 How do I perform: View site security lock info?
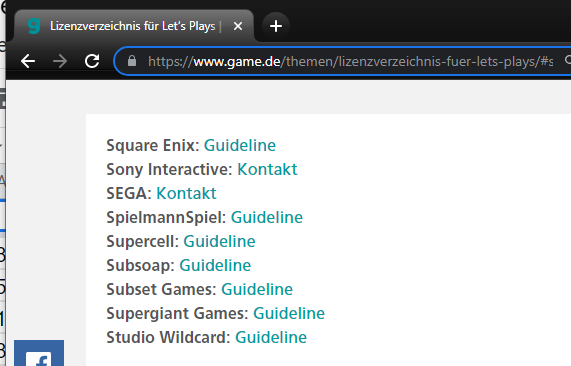pyautogui.click(x=132, y=61)
